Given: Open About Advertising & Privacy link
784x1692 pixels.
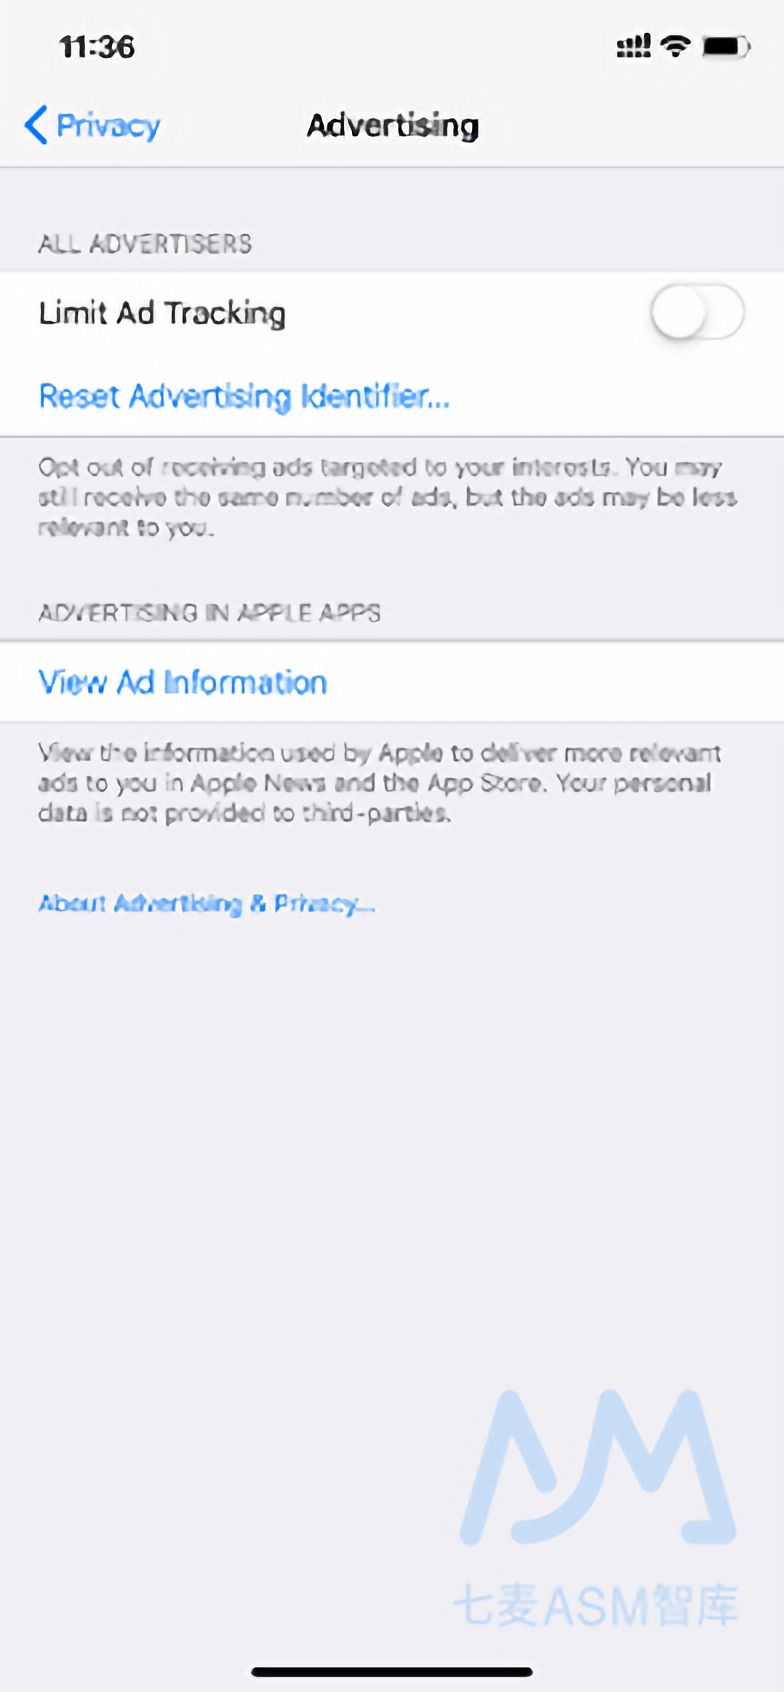Looking at the screenshot, I should pyautogui.click(x=206, y=903).
